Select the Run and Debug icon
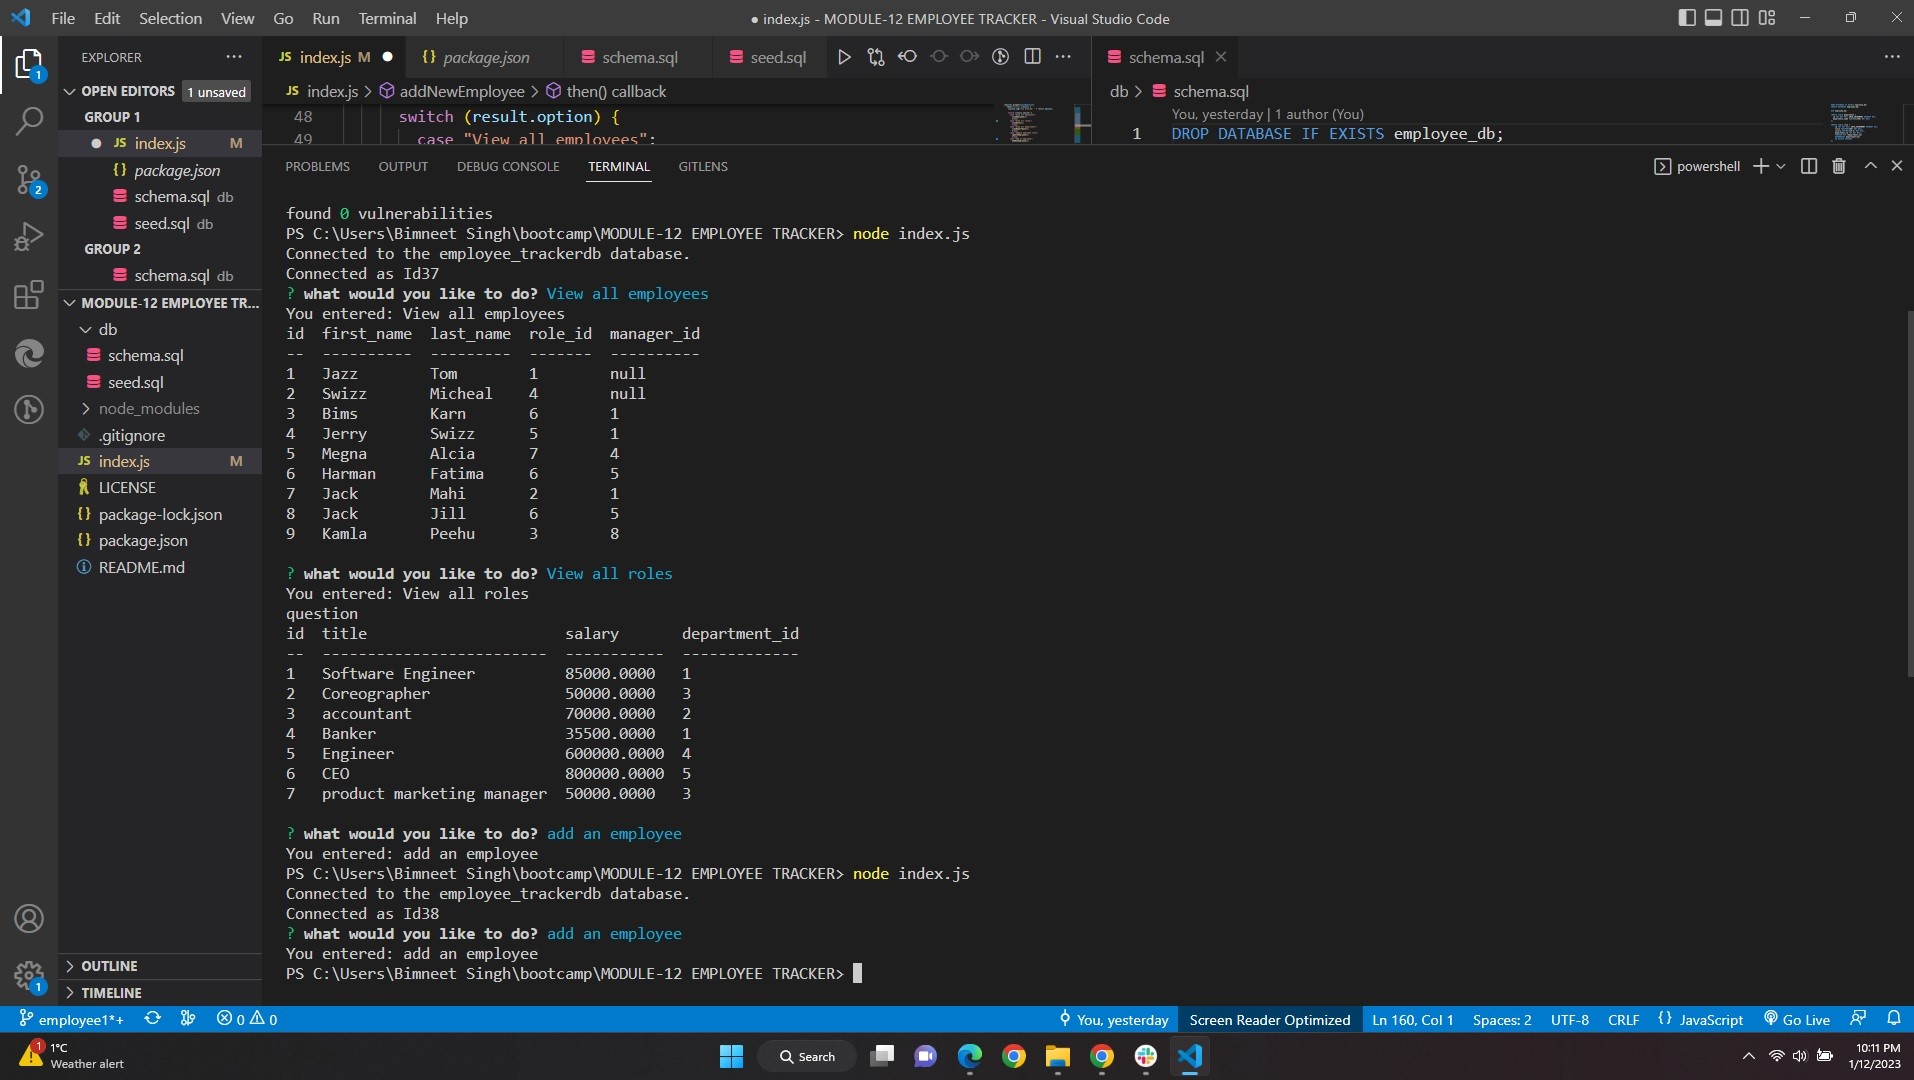The image size is (1914, 1080). click(x=29, y=236)
